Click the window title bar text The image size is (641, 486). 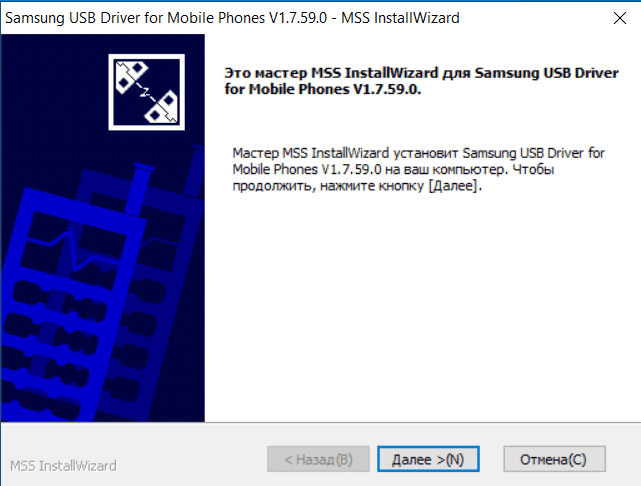(232, 18)
